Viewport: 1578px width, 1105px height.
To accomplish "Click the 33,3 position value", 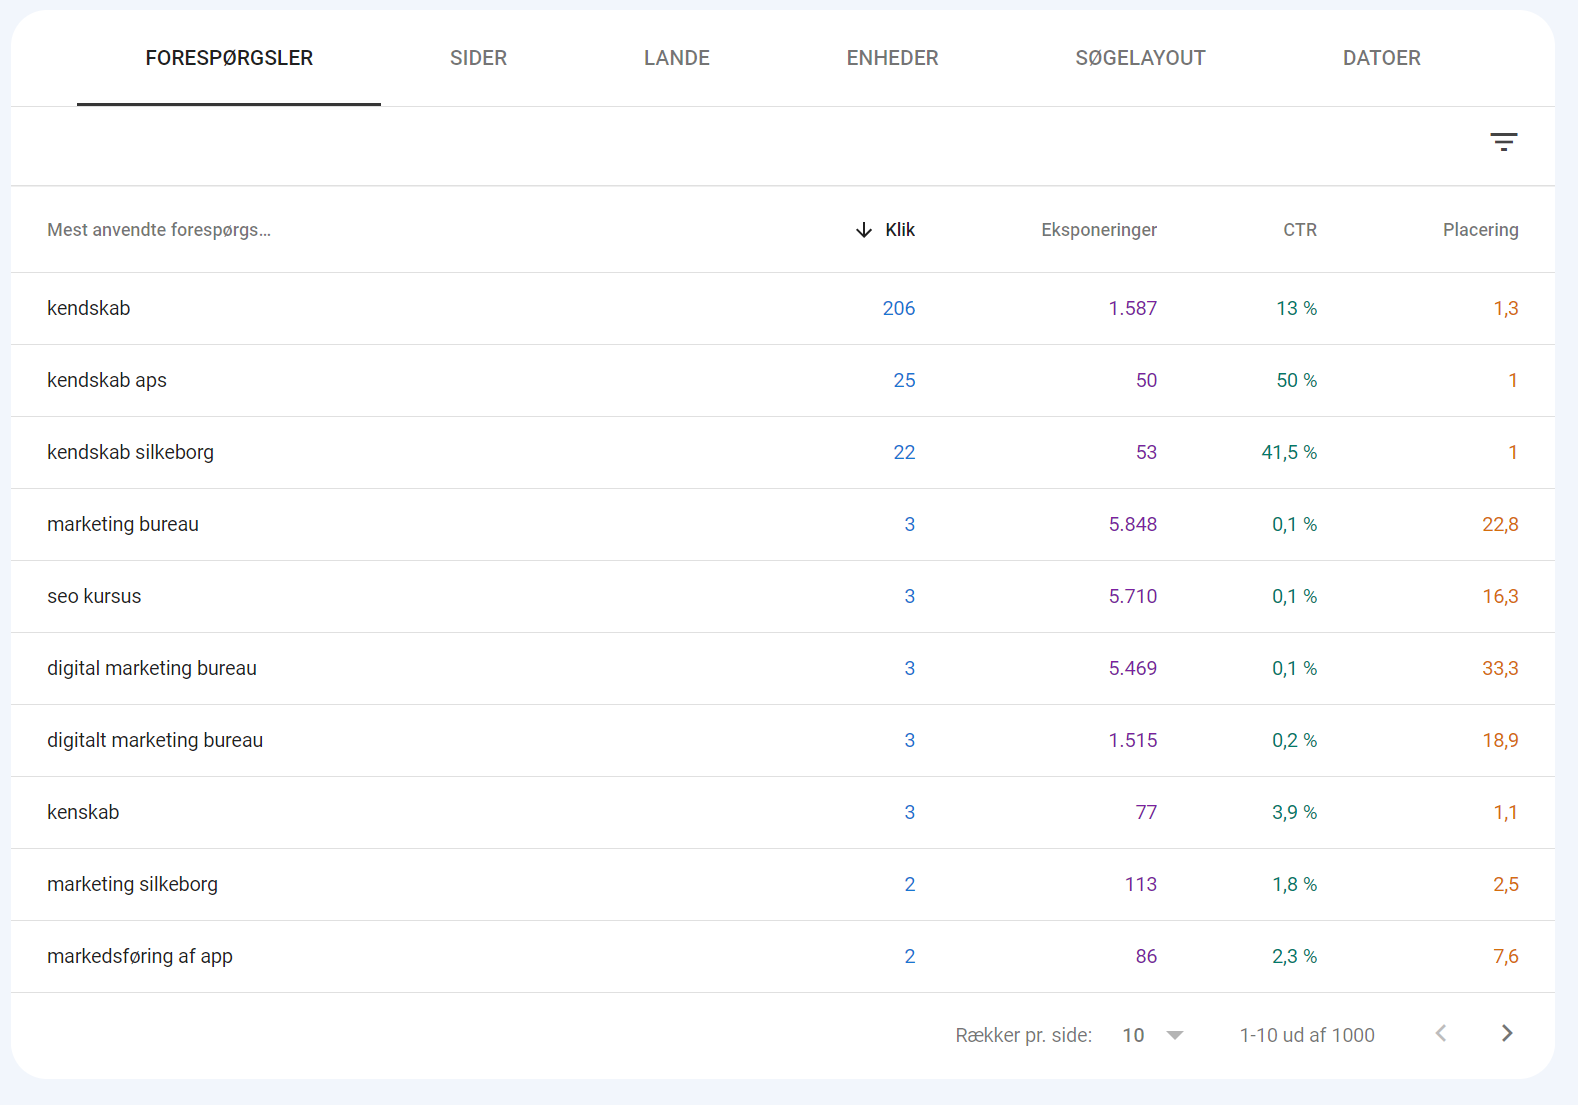I will [x=1500, y=669].
